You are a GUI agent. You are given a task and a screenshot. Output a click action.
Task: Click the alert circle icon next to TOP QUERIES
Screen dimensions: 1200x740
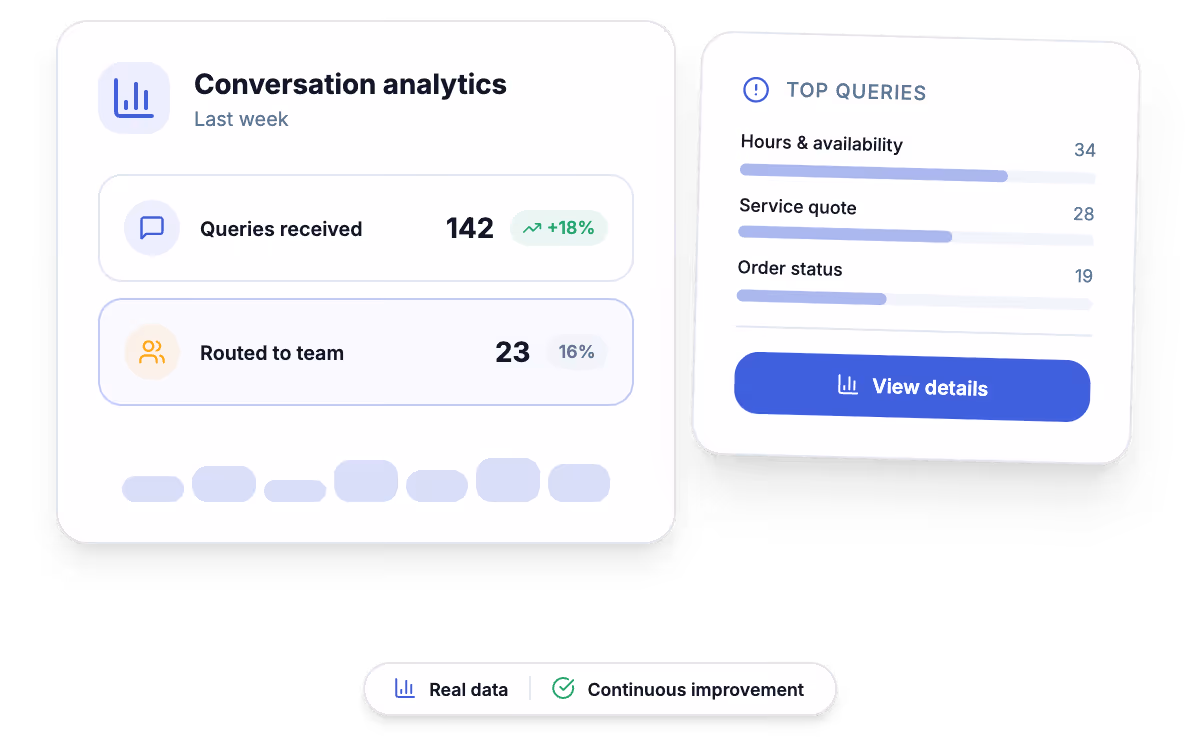coord(756,90)
